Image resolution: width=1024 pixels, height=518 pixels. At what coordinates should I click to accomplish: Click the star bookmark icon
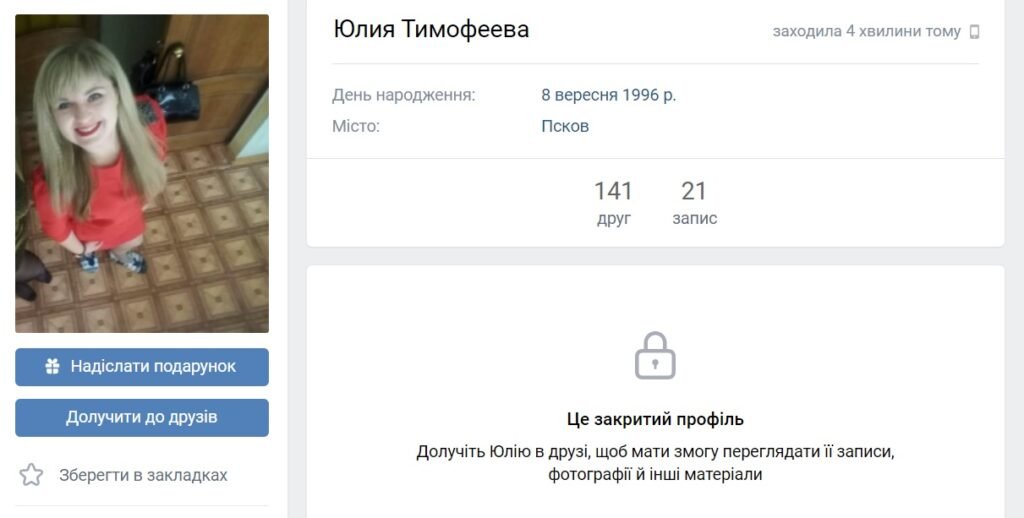click(31, 475)
